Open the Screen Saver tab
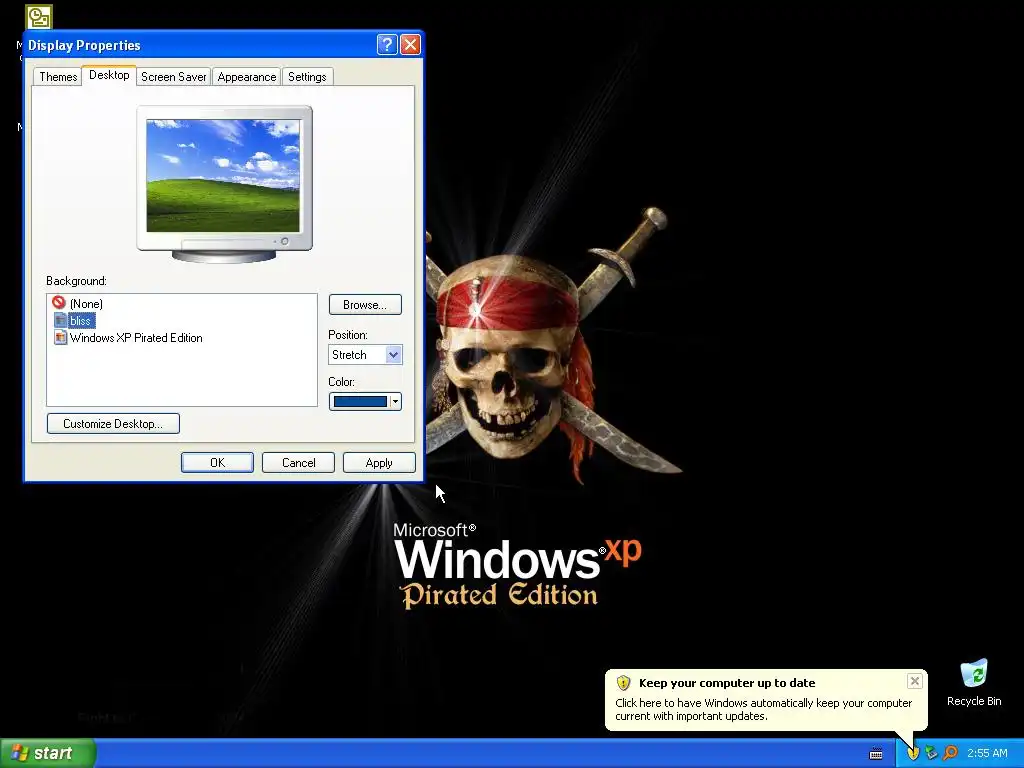This screenshot has height=768, width=1024. pos(173,76)
